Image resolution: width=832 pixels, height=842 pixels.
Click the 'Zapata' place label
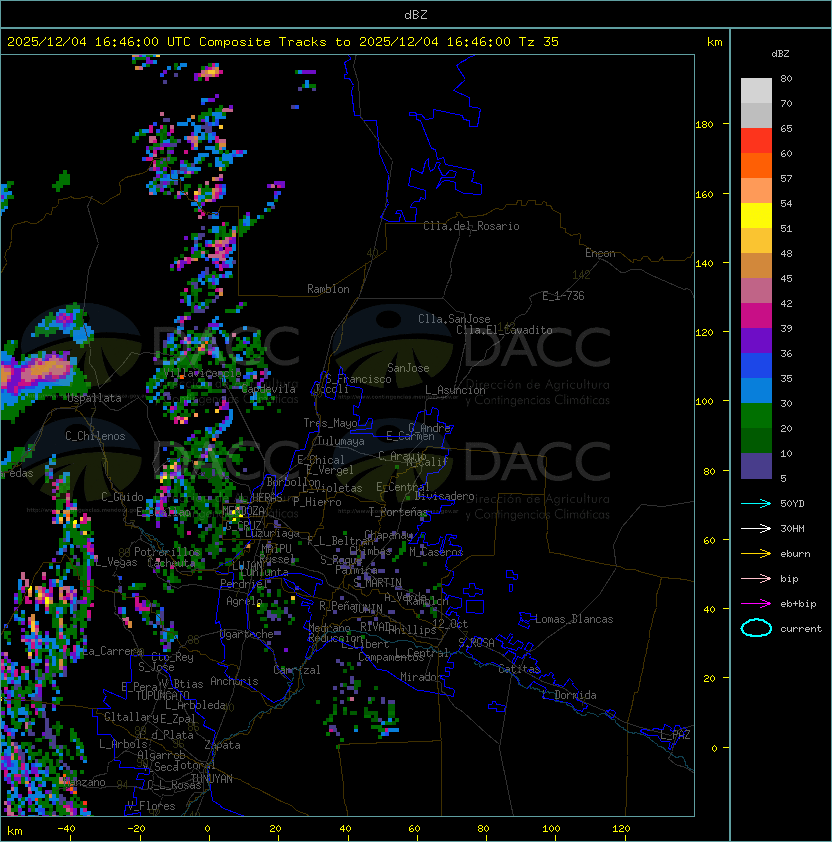tap(222, 745)
